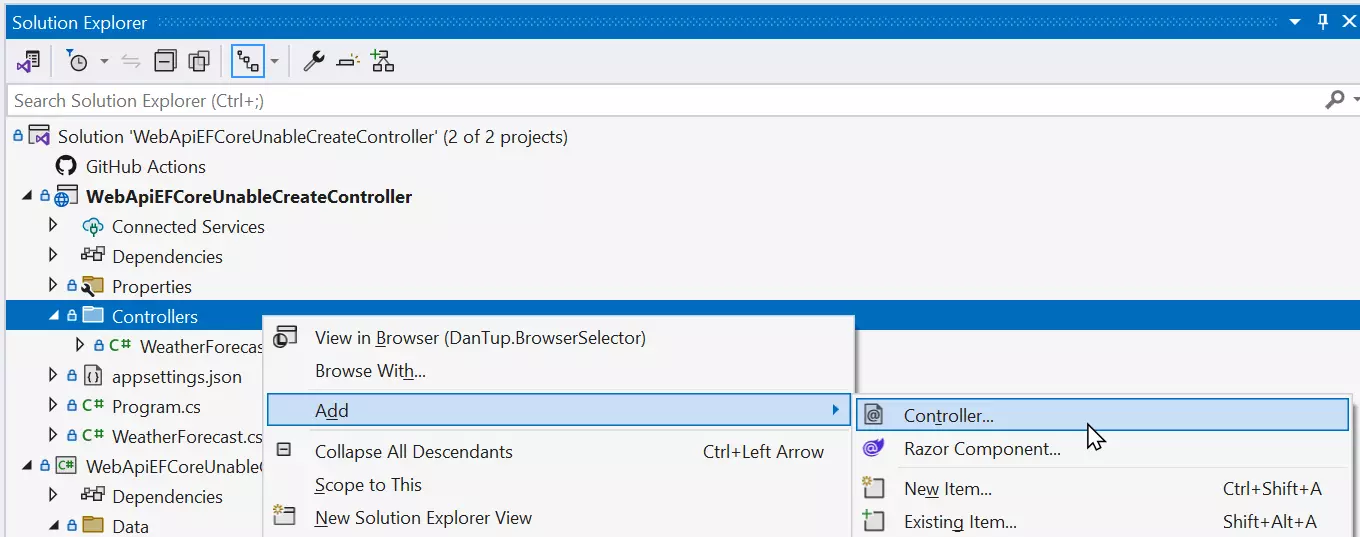Viewport: 1360px width, 537px height.
Task: Open Properties with the wrench icon
Action: point(314,61)
